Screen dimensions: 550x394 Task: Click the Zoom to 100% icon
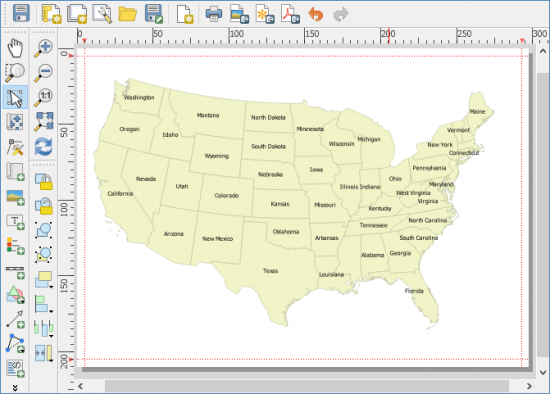point(43,97)
